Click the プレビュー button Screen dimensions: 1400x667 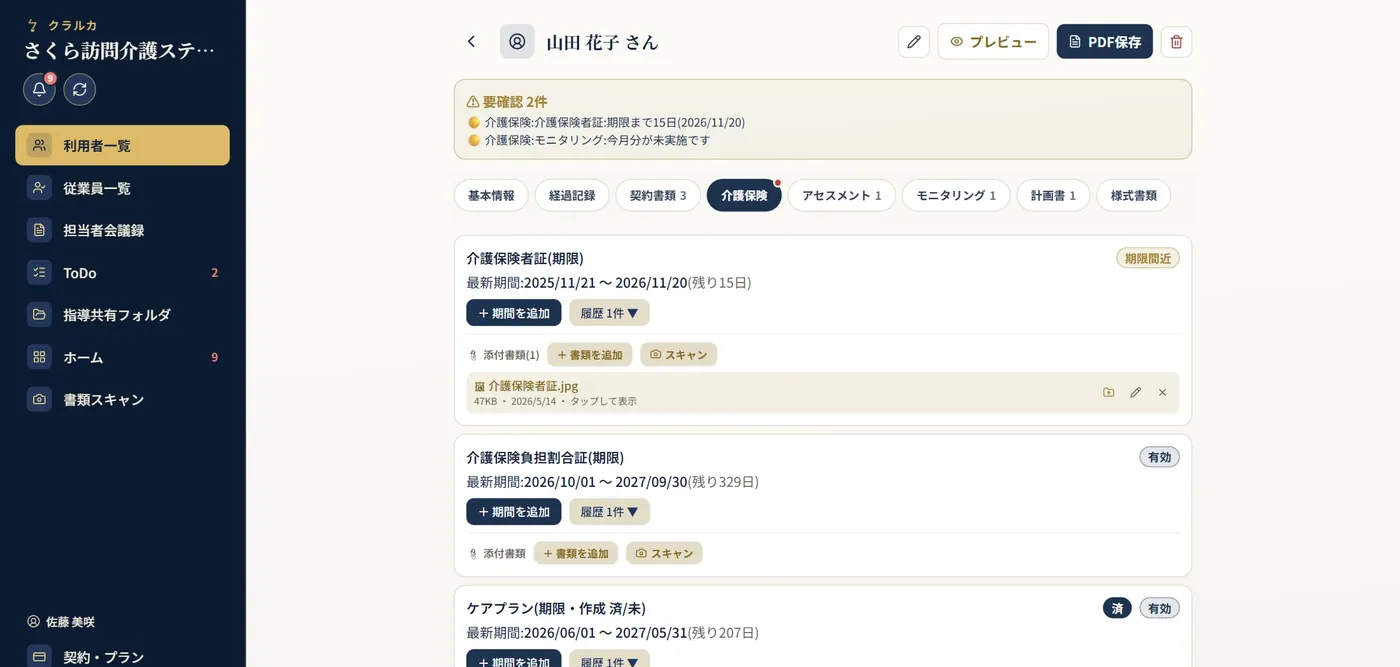(993, 42)
